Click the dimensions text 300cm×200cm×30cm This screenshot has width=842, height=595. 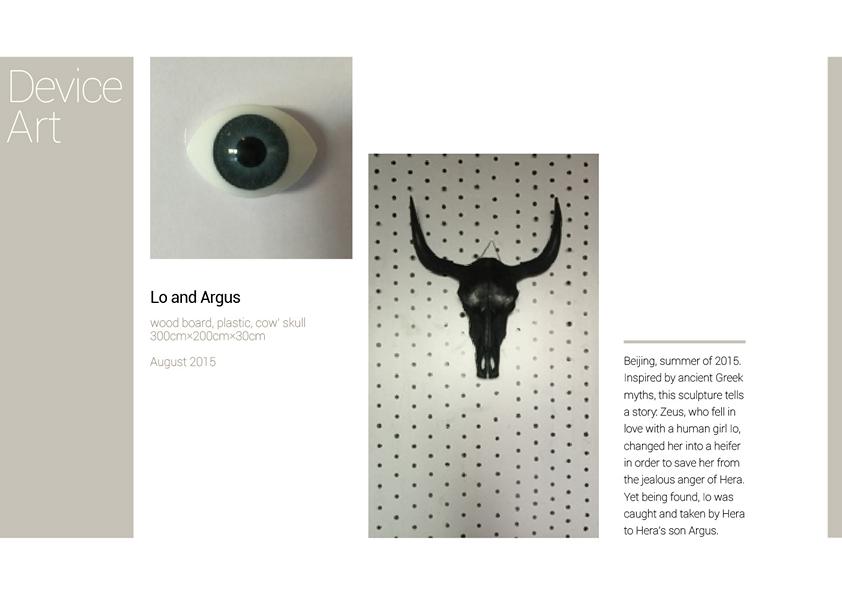(x=208, y=336)
